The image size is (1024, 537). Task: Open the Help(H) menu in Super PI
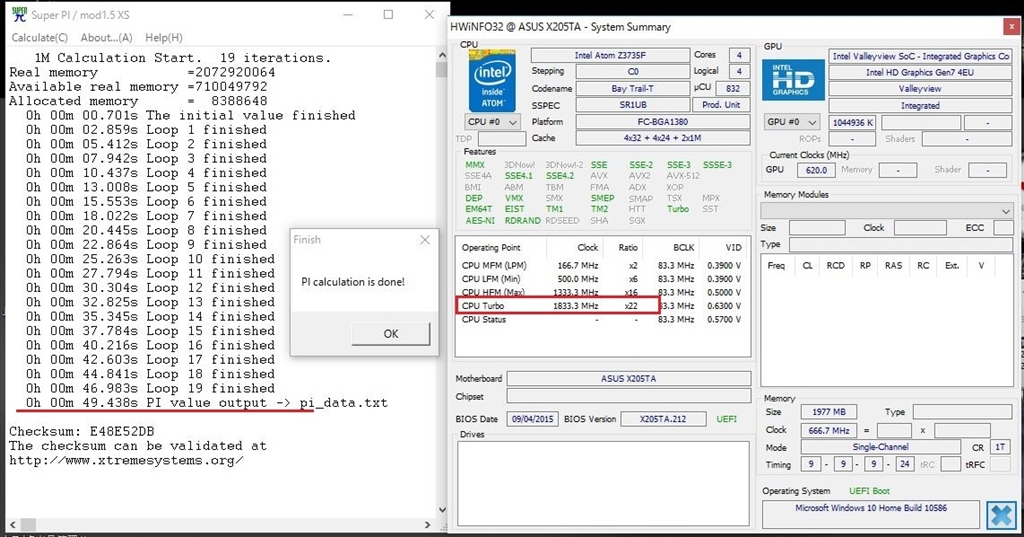[x=164, y=38]
